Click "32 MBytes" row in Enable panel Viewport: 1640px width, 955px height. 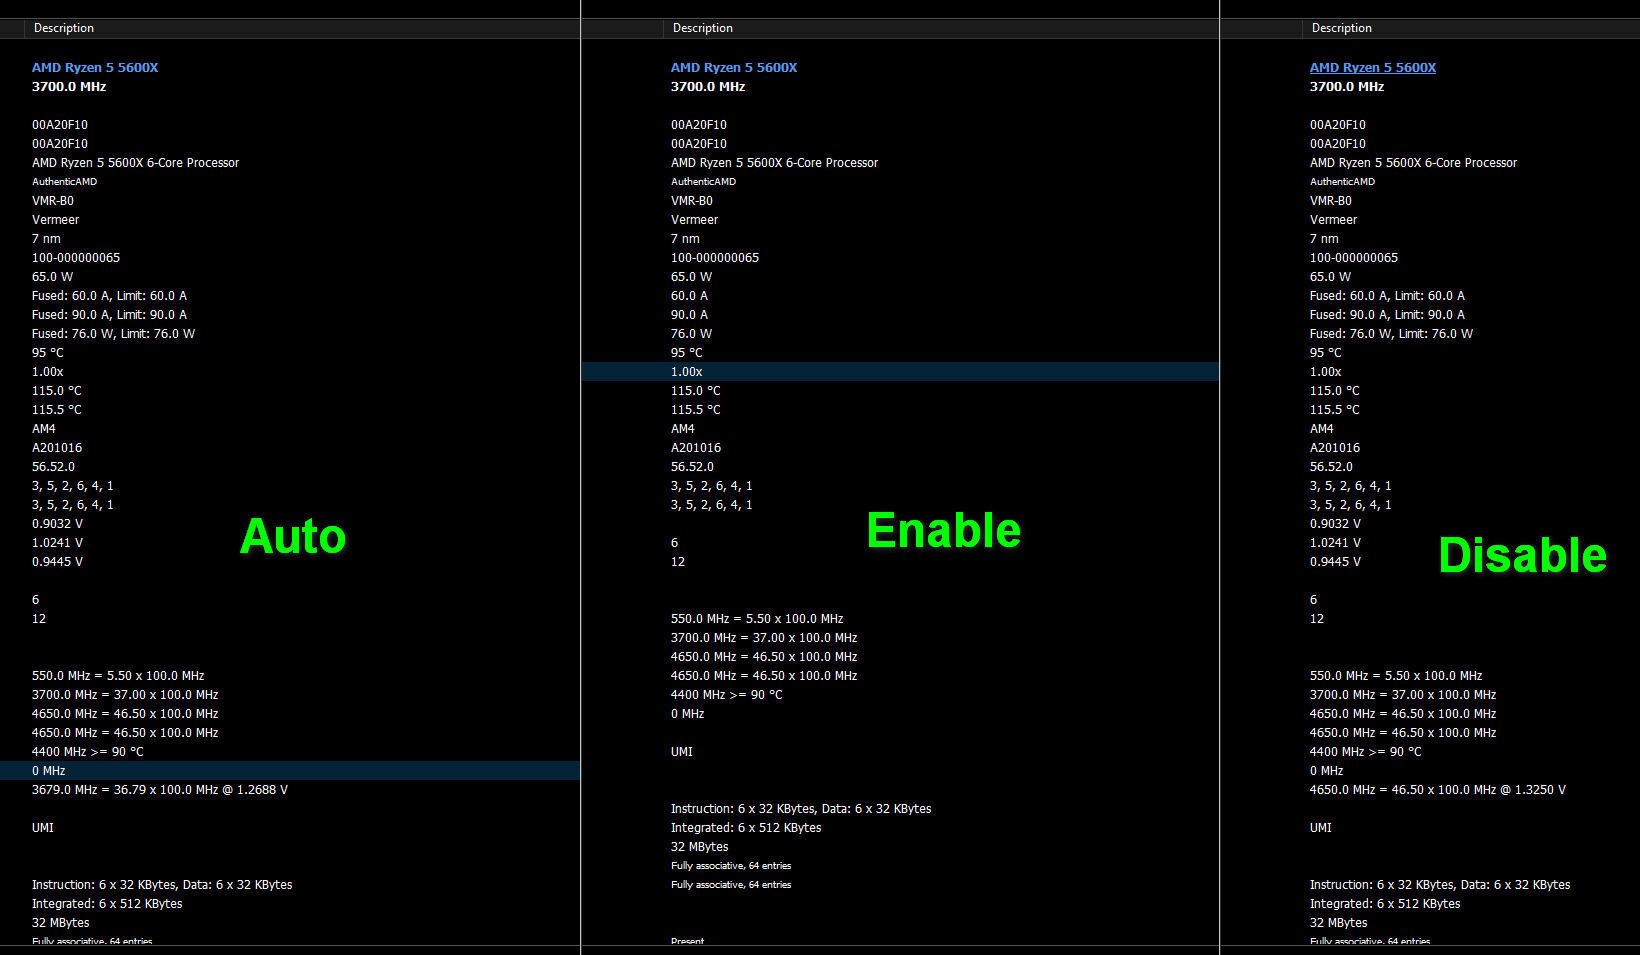point(700,847)
